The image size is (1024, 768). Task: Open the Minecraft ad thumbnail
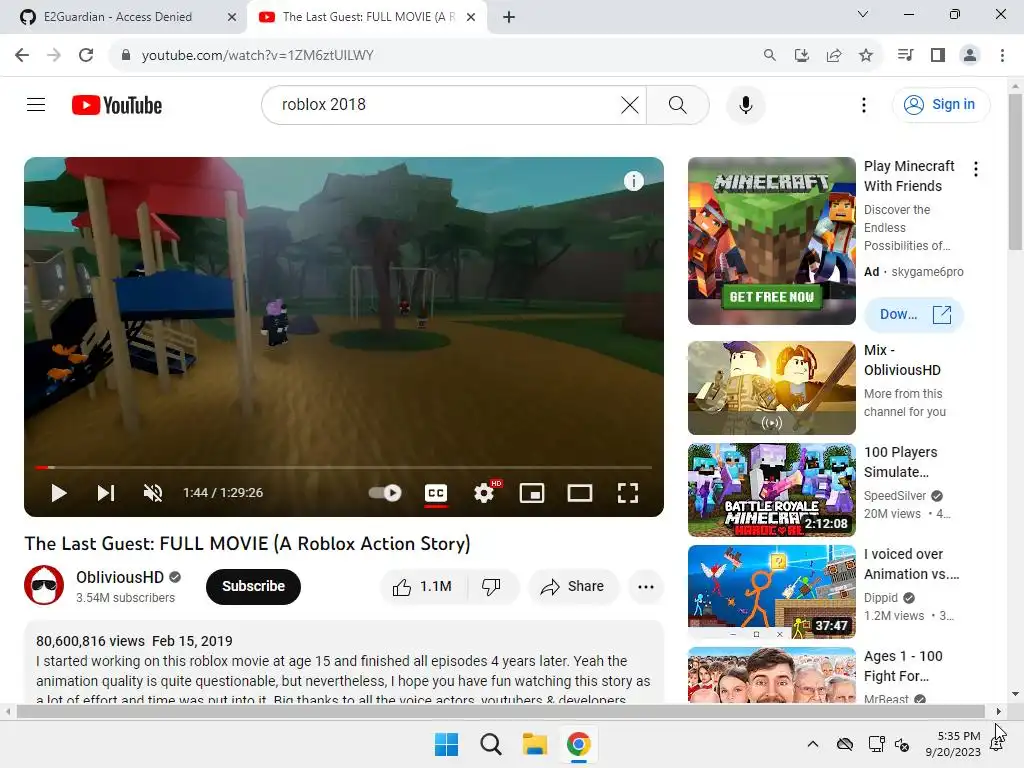coord(771,240)
